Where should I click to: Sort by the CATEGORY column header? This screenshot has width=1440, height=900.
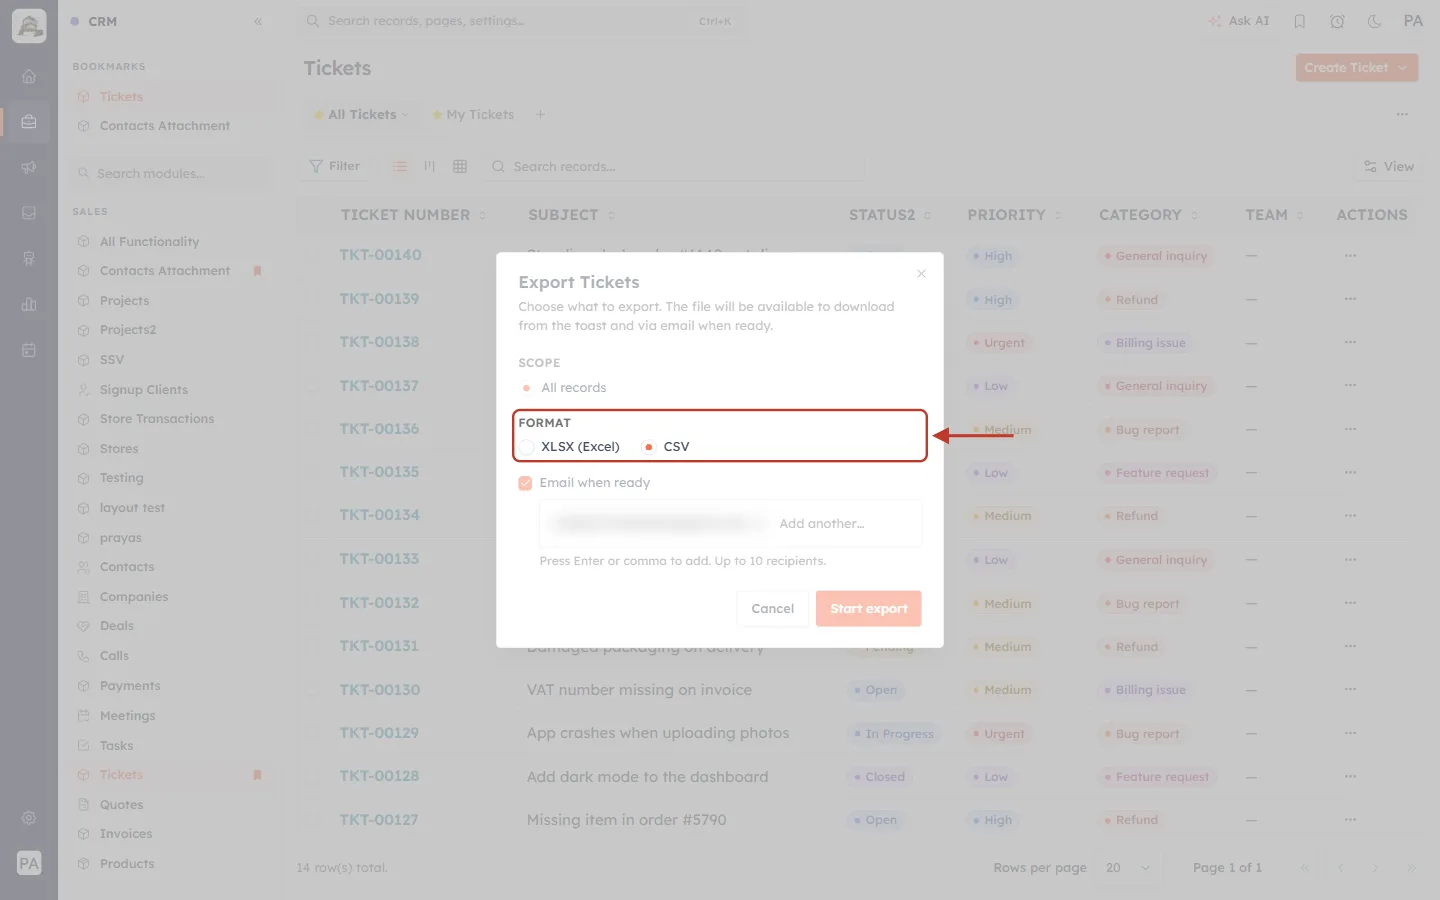click(1148, 215)
